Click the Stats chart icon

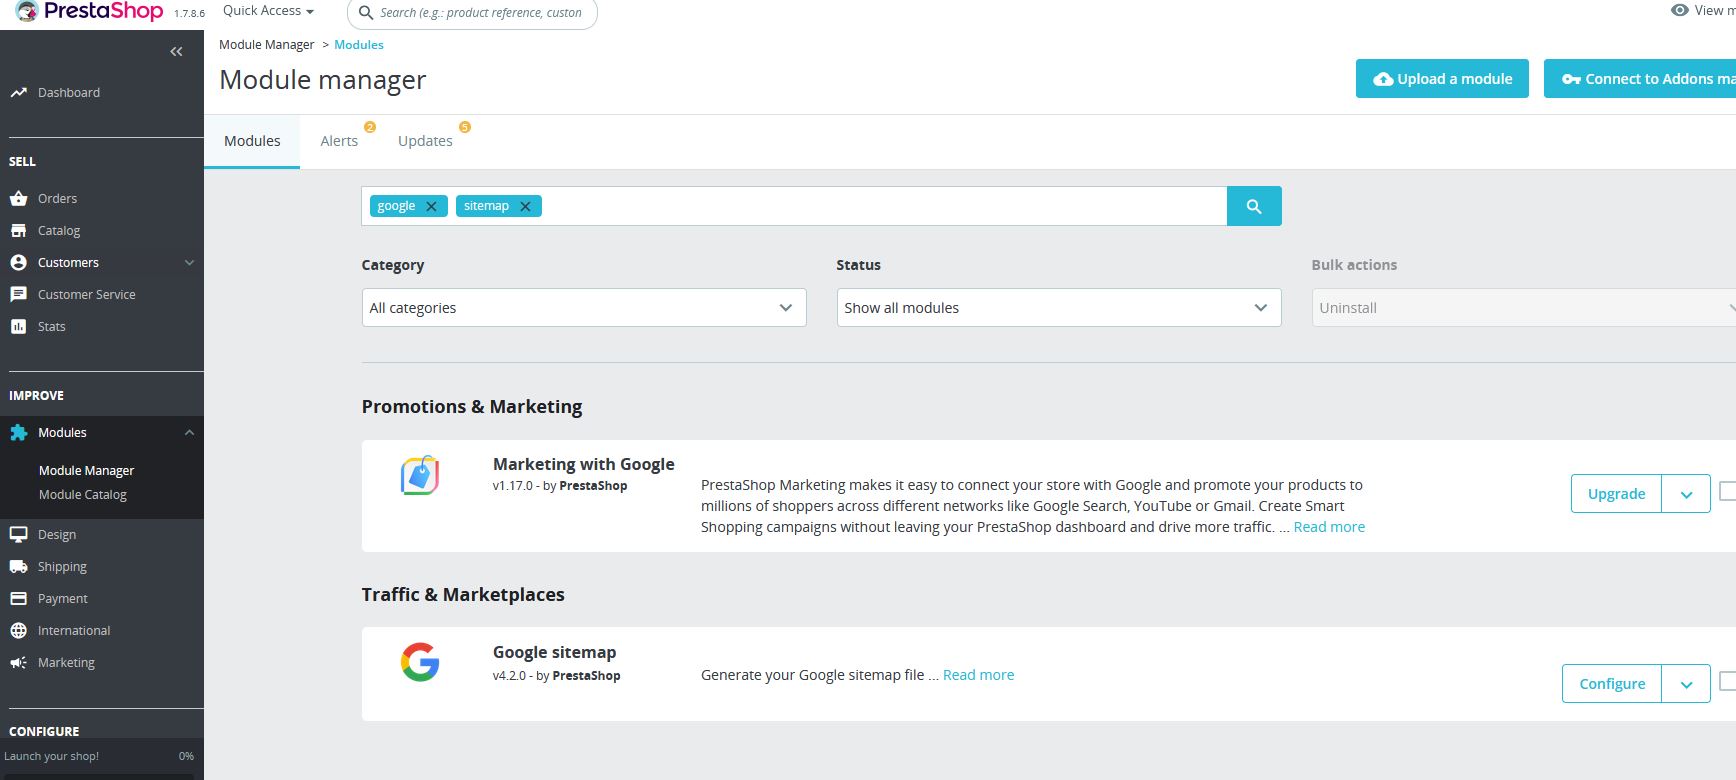[18, 326]
